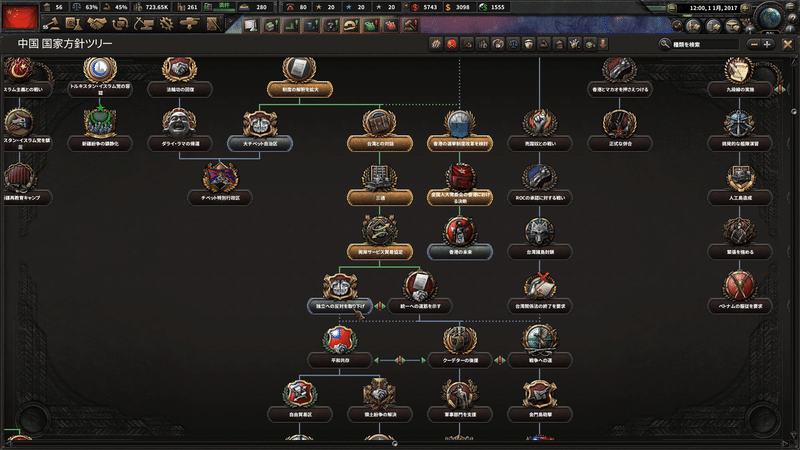The width and height of the screenshot is (800, 450).
Task: Open the logistics screen icon
Action: coord(213,23)
